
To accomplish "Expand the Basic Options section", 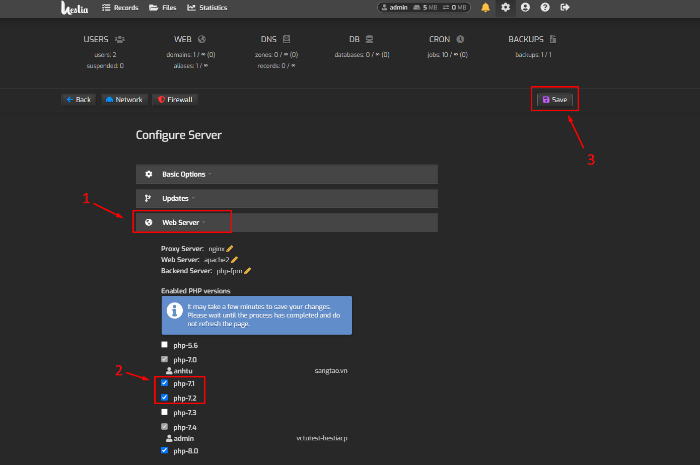I will click(287, 174).
